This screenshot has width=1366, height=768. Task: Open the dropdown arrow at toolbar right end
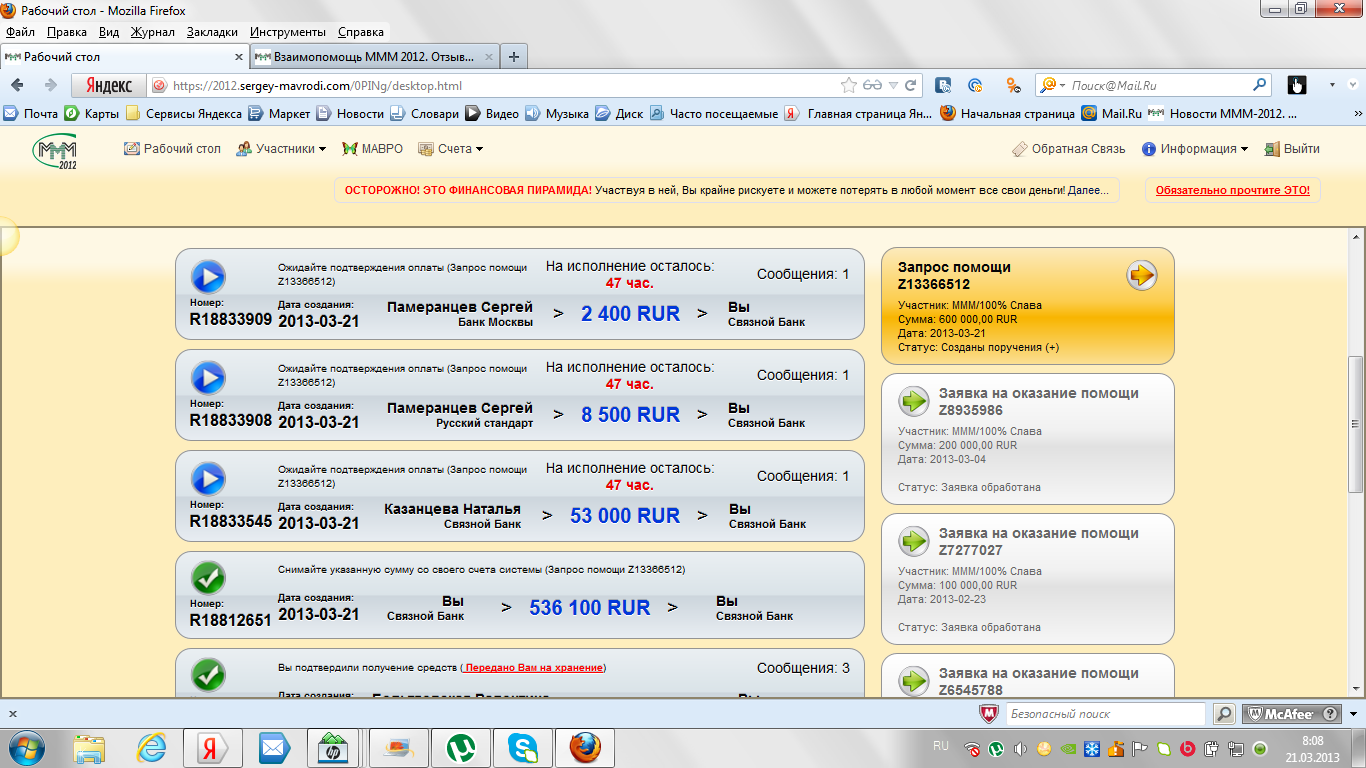click(x=1333, y=85)
